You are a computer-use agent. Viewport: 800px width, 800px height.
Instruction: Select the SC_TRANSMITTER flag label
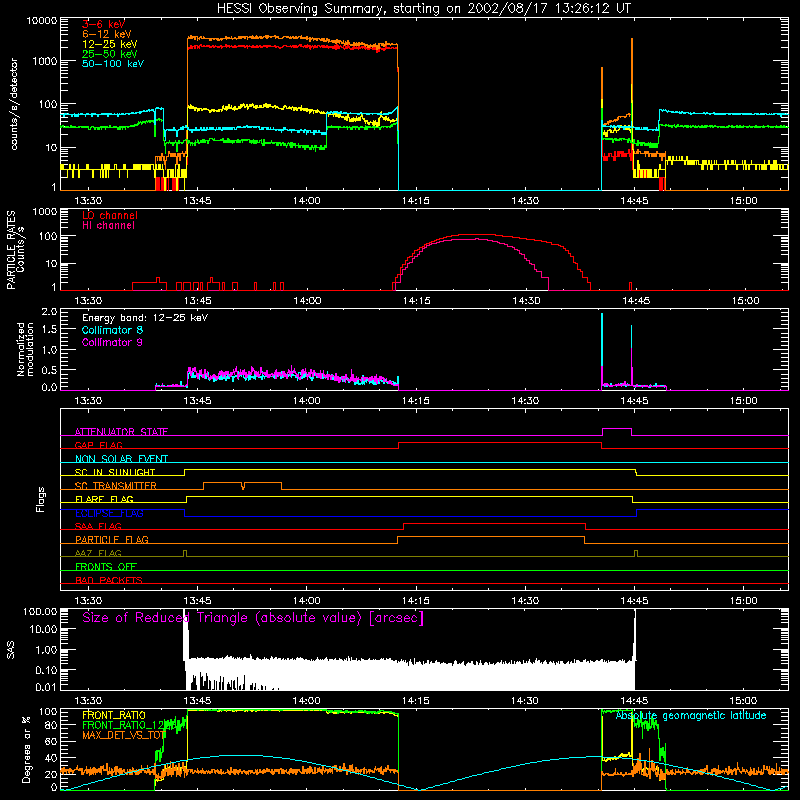[x=116, y=486]
